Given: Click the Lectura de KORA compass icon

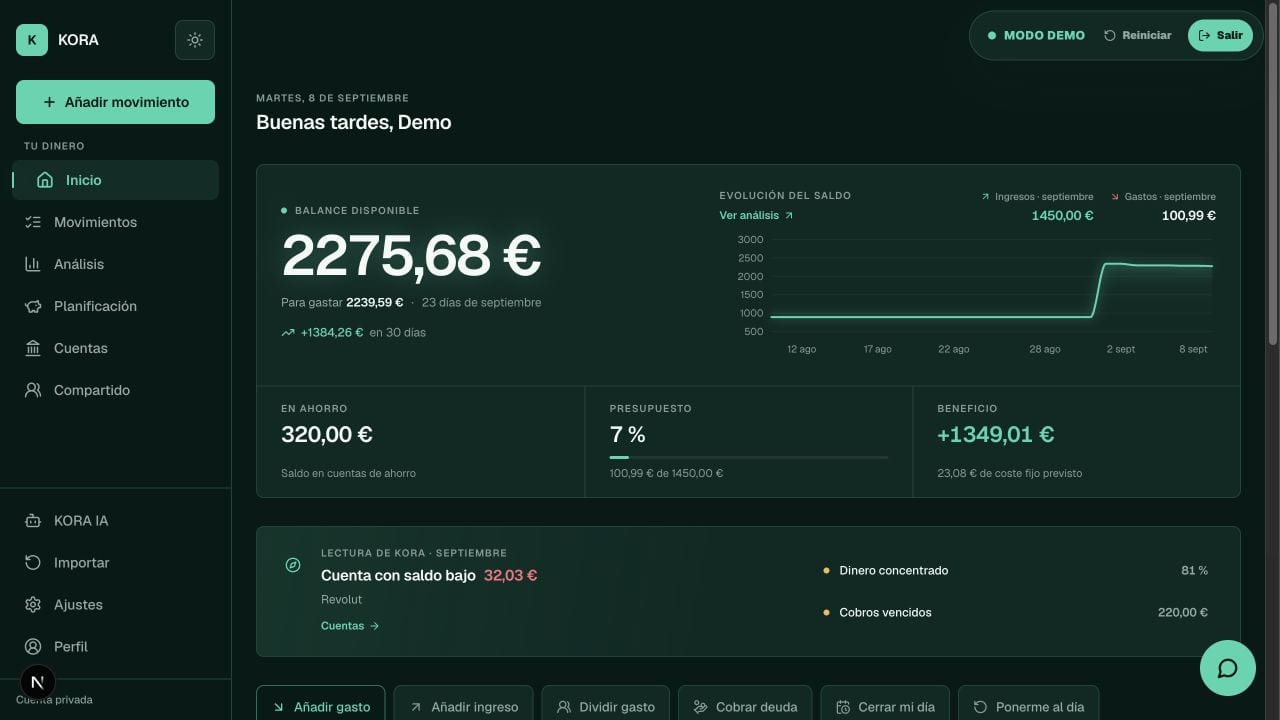Looking at the screenshot, I should pyautogui.click(x=293, y=565).
